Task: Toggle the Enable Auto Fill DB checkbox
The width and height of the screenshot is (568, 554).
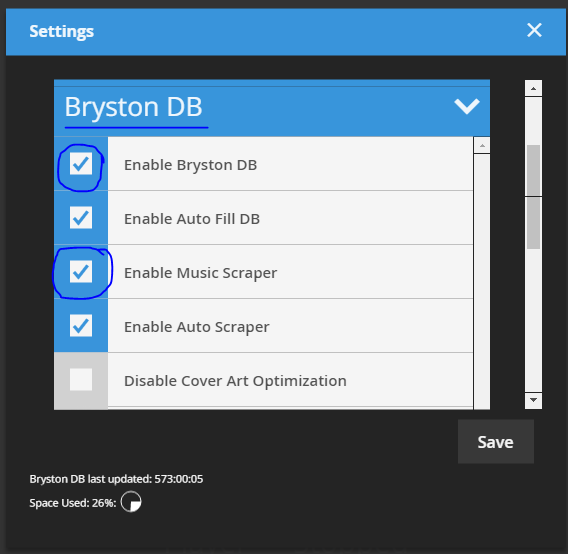Action: pos(81,218)
